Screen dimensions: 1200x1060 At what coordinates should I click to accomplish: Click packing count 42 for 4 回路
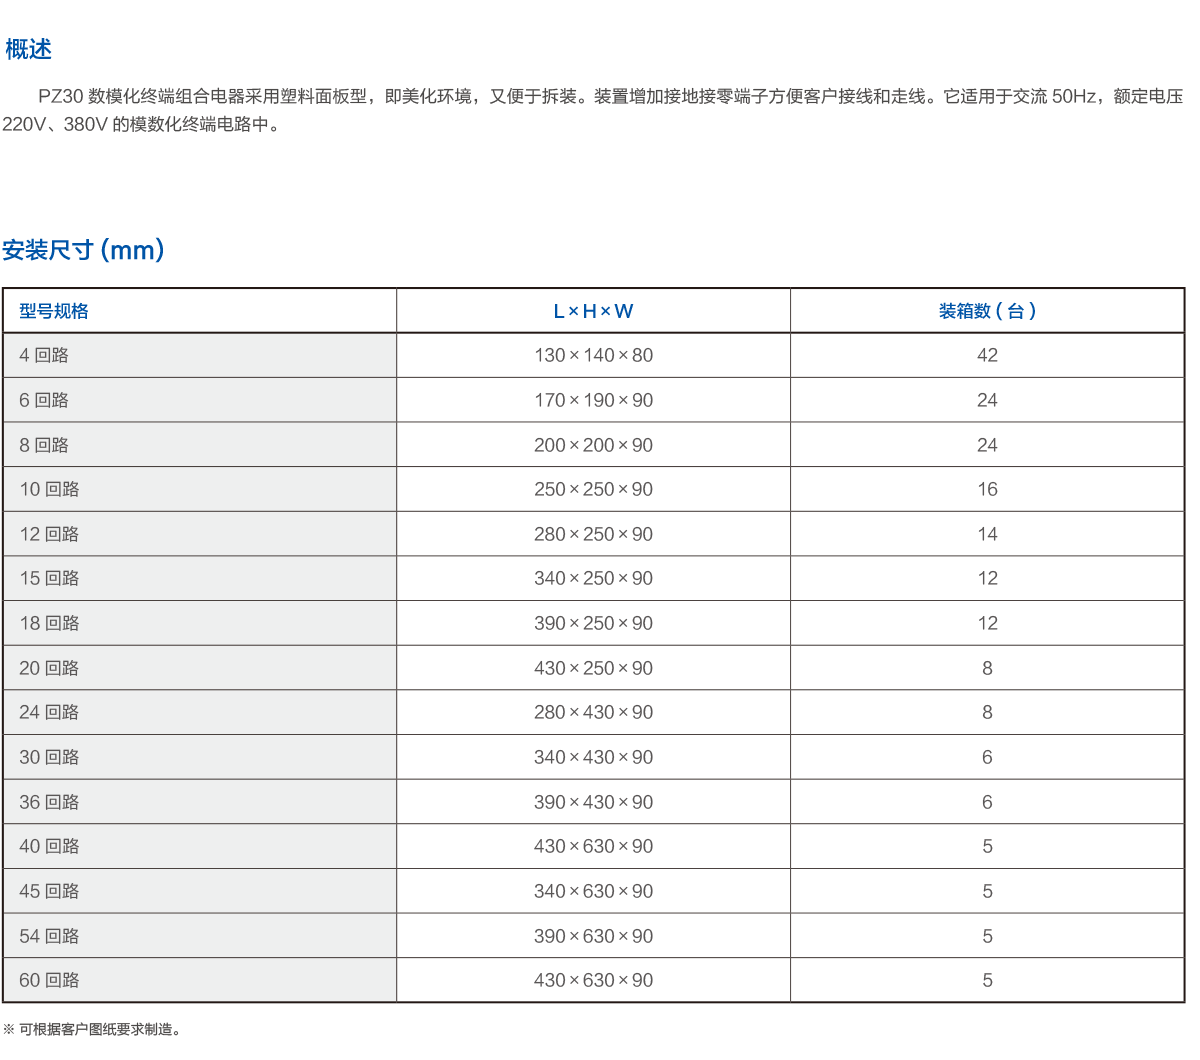pos(987,355)
